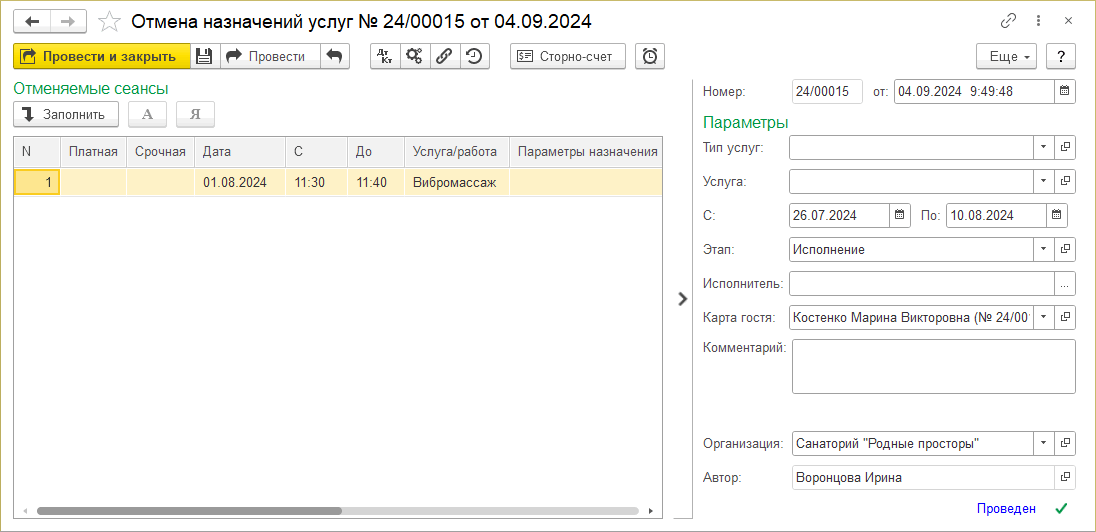Click the Номер input field
Screen dimensions: 1096x532
pyautogui.click(x=827, y=92)
